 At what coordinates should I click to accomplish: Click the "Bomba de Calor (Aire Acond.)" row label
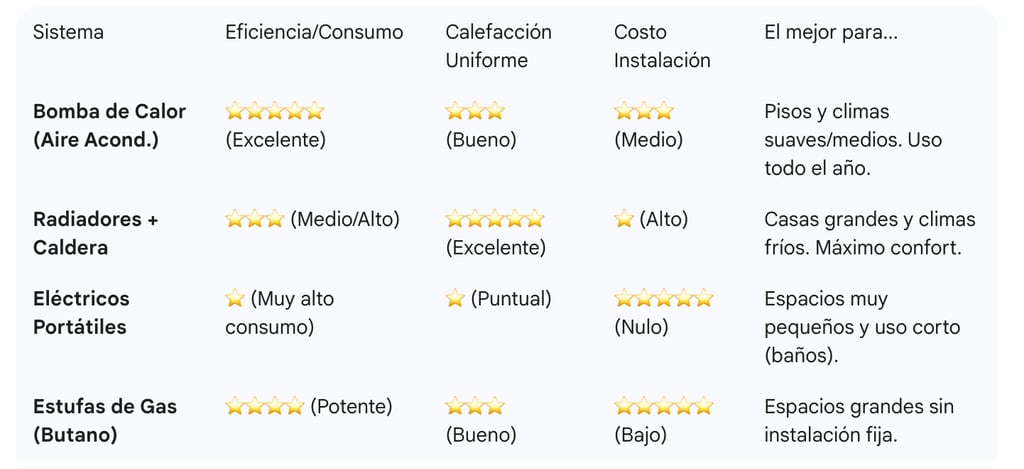(109, 125)
